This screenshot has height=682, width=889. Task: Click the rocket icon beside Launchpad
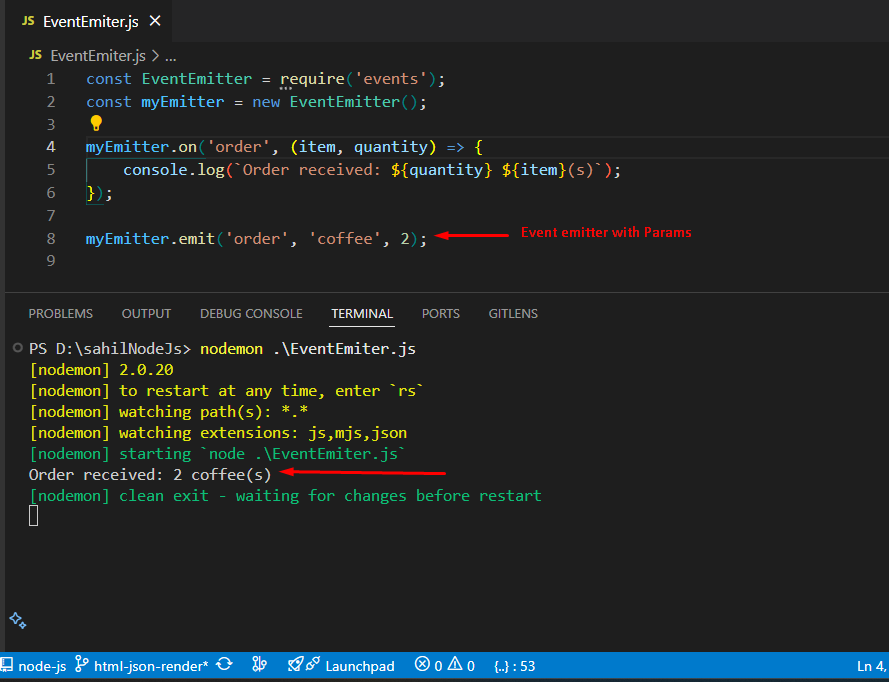(x=296, y=665)
